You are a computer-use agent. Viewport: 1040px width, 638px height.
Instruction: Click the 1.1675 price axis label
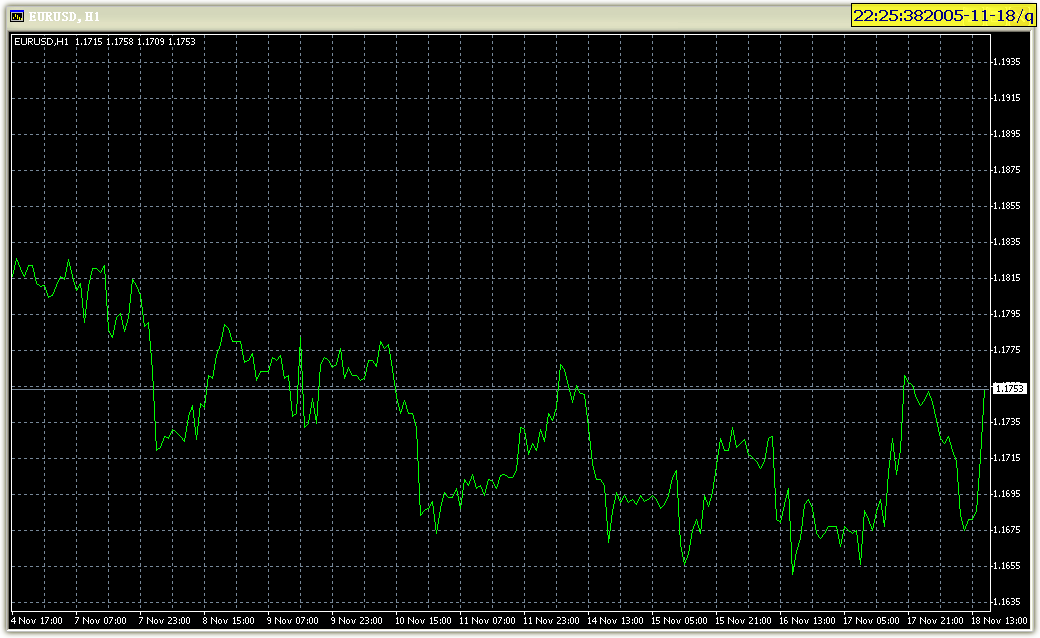click(1007, 530)
